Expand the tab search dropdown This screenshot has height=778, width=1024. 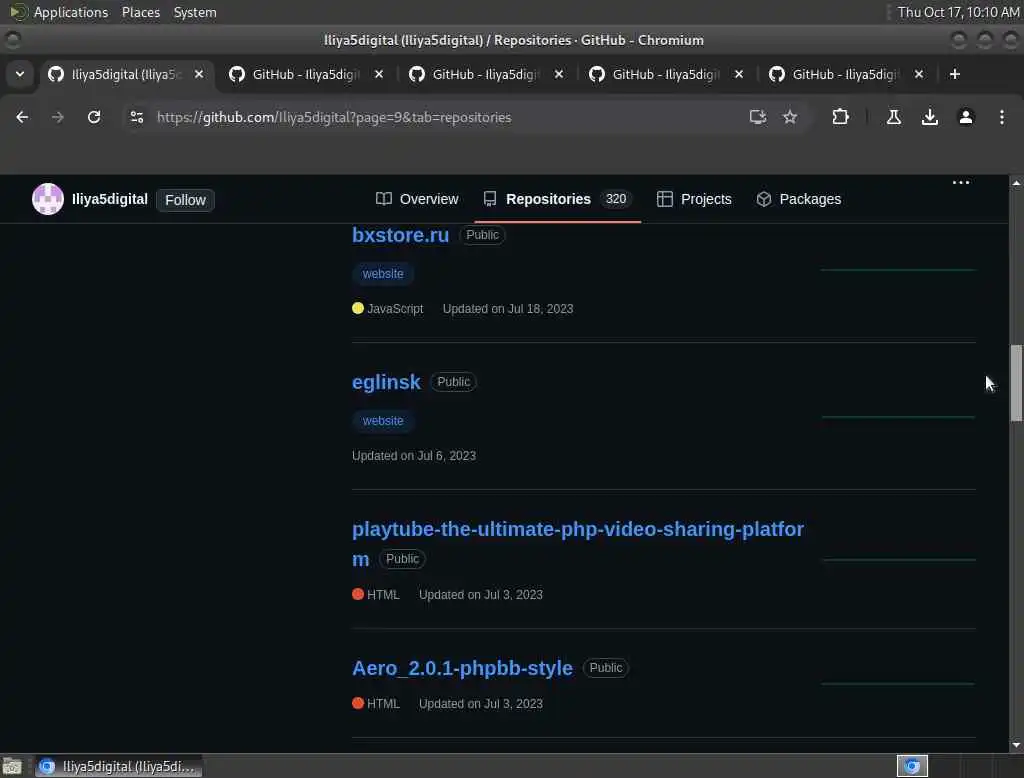click(x=20, y=74)
